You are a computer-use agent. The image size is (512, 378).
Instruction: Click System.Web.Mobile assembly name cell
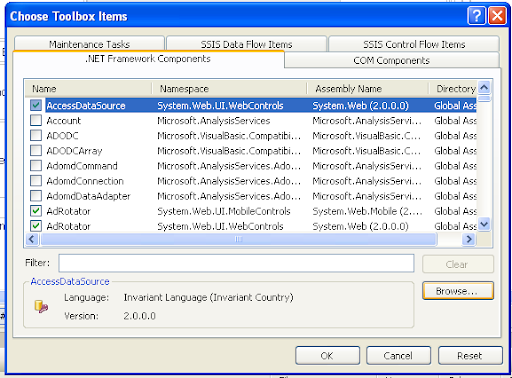[367, 211]
